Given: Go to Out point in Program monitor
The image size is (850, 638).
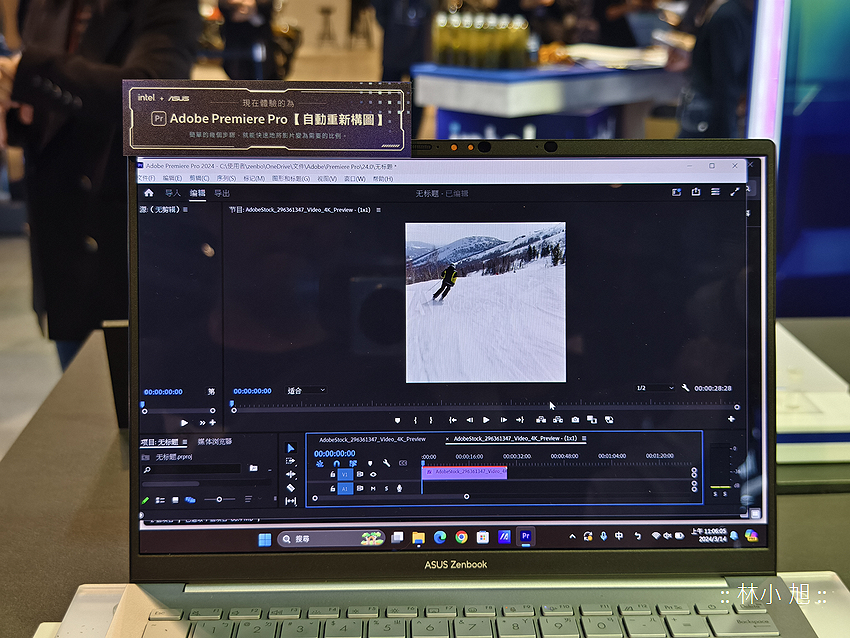Looking at the screenshot, I should (520, 420).
